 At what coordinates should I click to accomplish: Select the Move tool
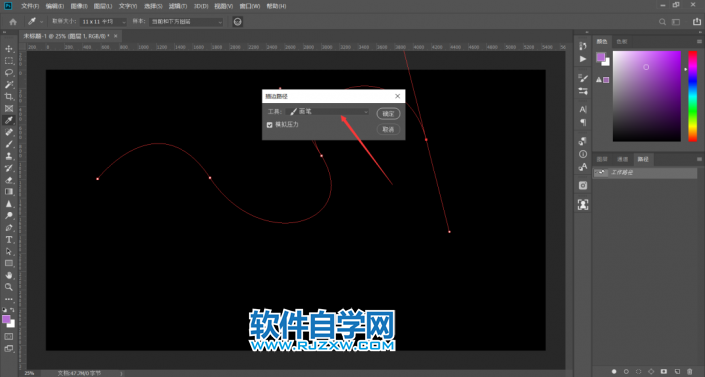pyautogui.click(x=9, y=49)
